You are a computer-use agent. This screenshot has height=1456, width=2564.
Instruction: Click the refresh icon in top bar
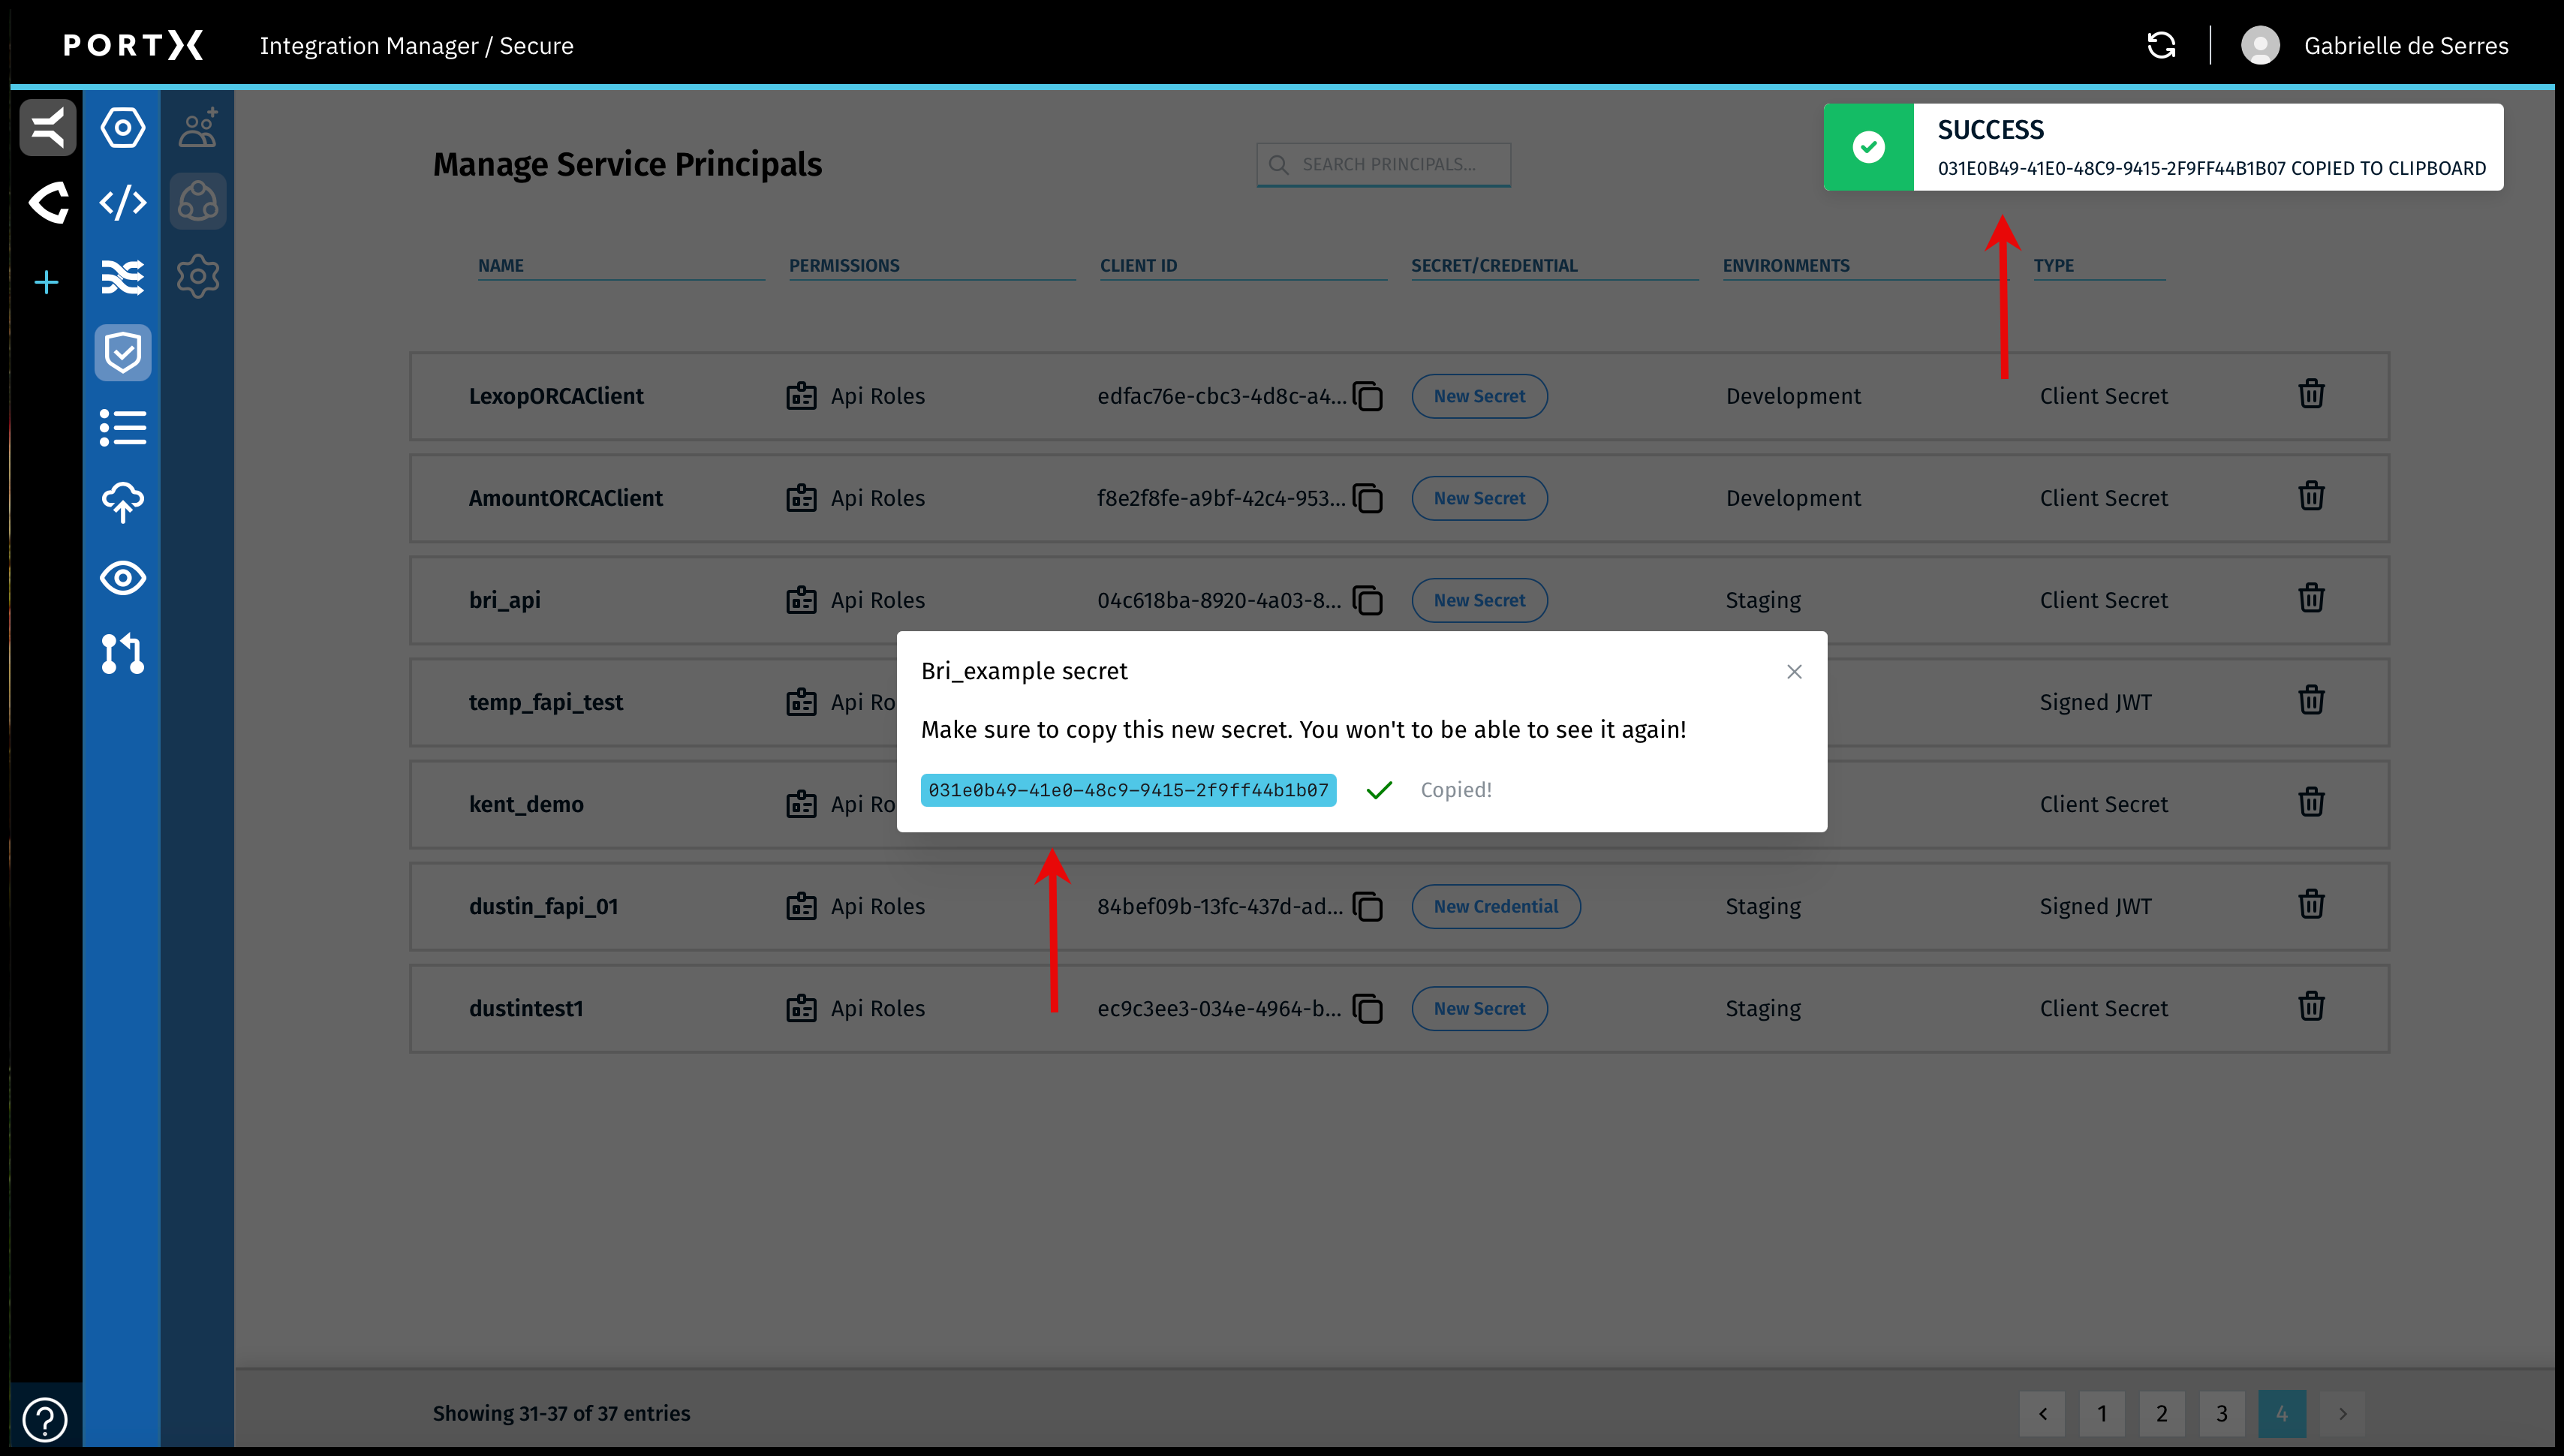(x=2162, y=45)
